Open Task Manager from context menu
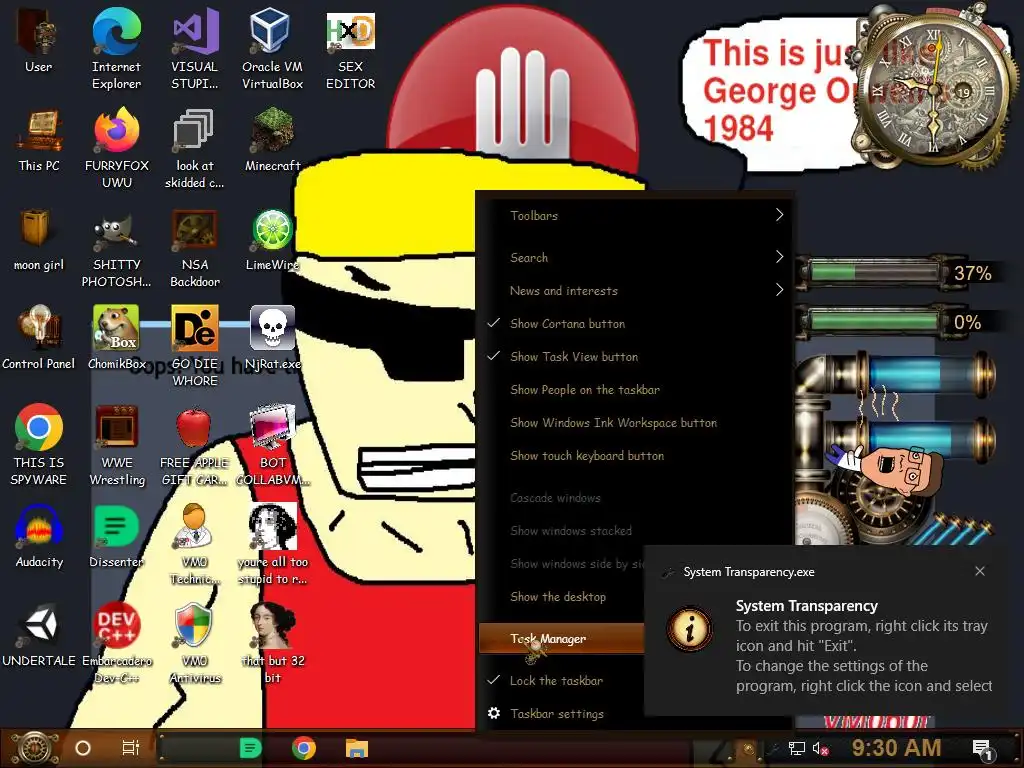 (562, 638)
